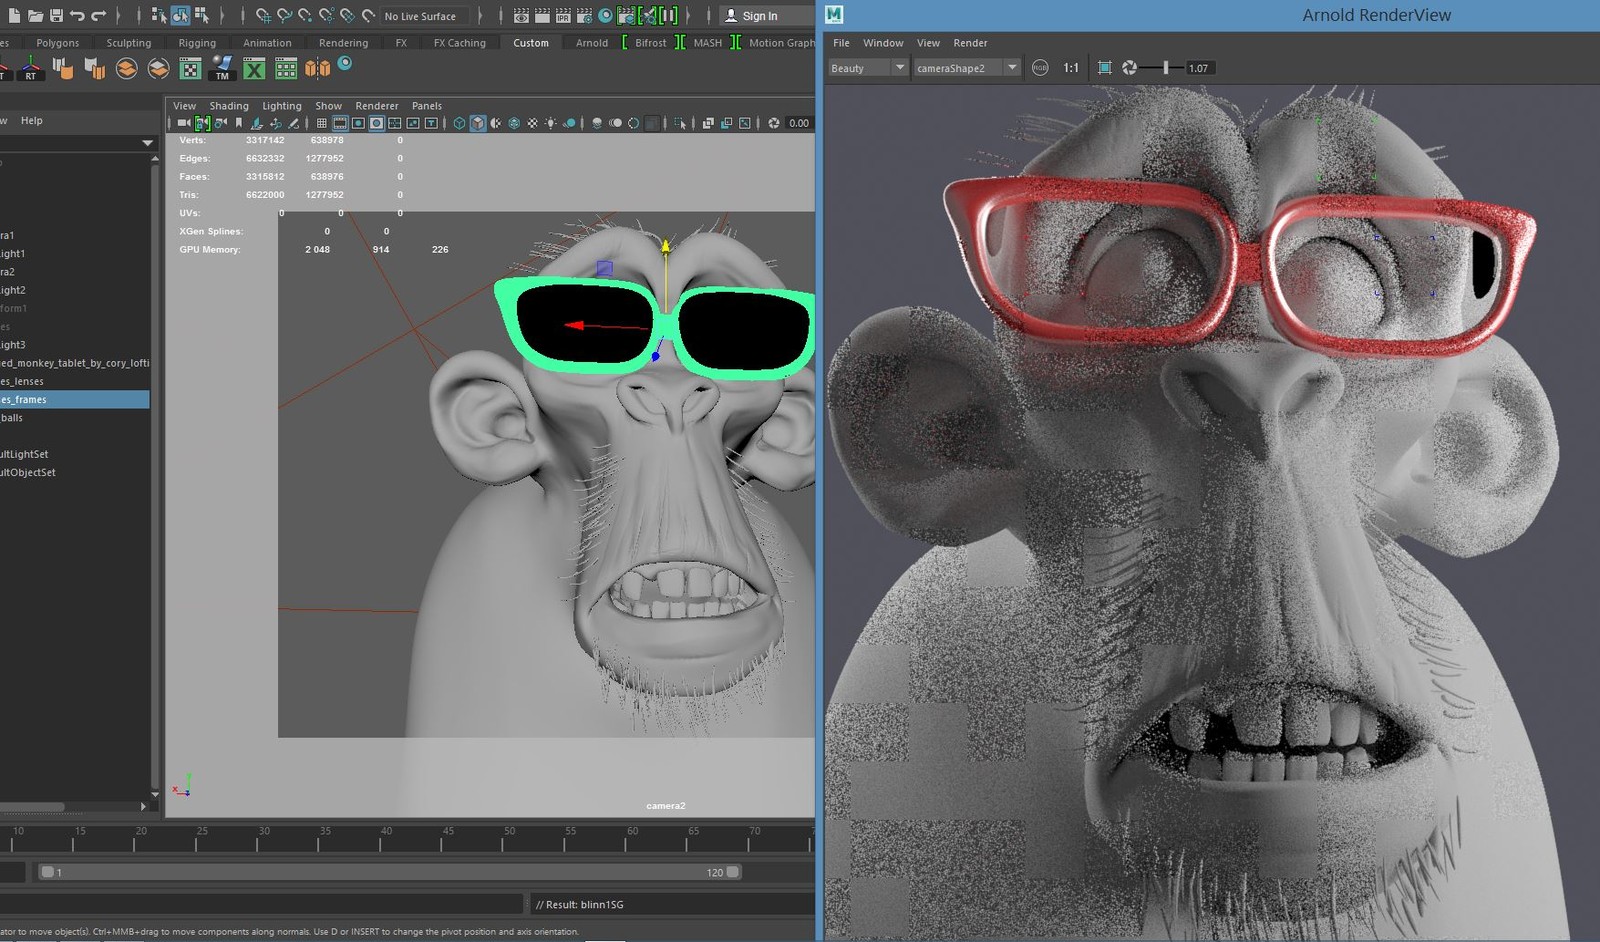Enable Snap to points magnet icon

305,15
